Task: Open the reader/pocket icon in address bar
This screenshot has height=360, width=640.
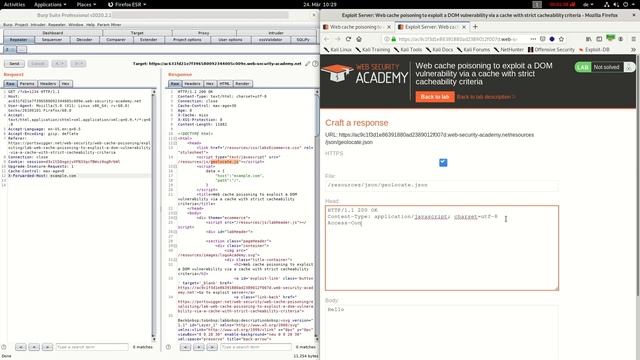Action: pos(542,39)
